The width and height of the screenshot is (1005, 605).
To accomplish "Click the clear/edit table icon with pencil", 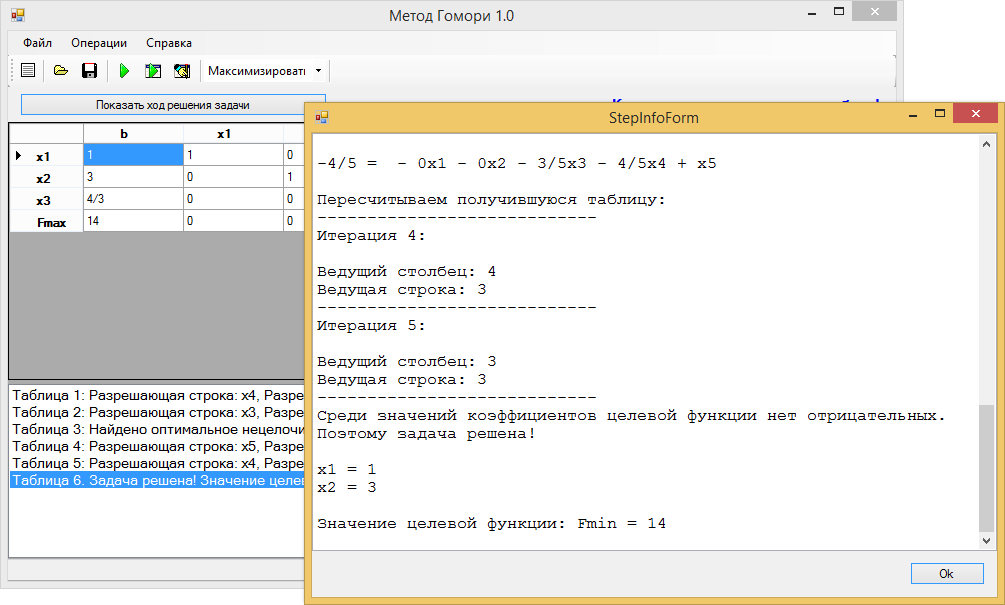I will tap(182, 70).
